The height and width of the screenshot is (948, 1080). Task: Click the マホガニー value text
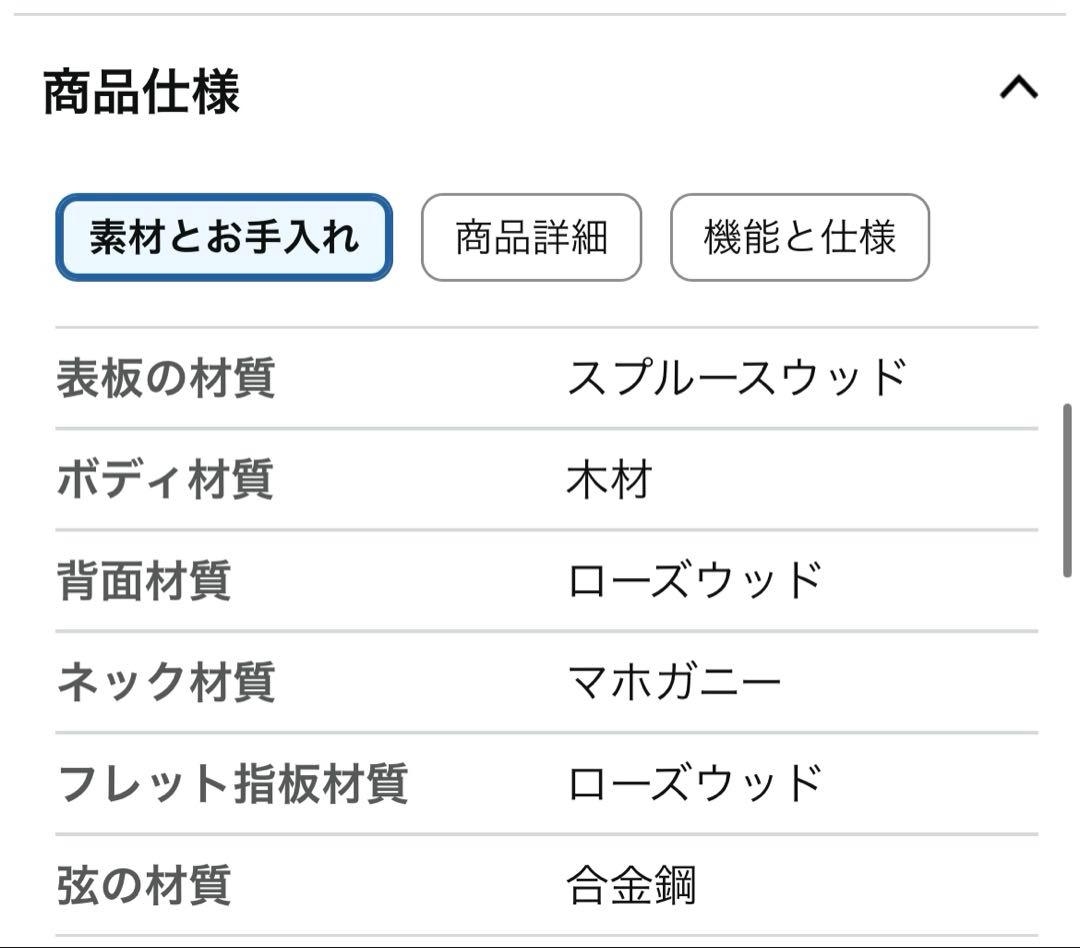point(673,682)
